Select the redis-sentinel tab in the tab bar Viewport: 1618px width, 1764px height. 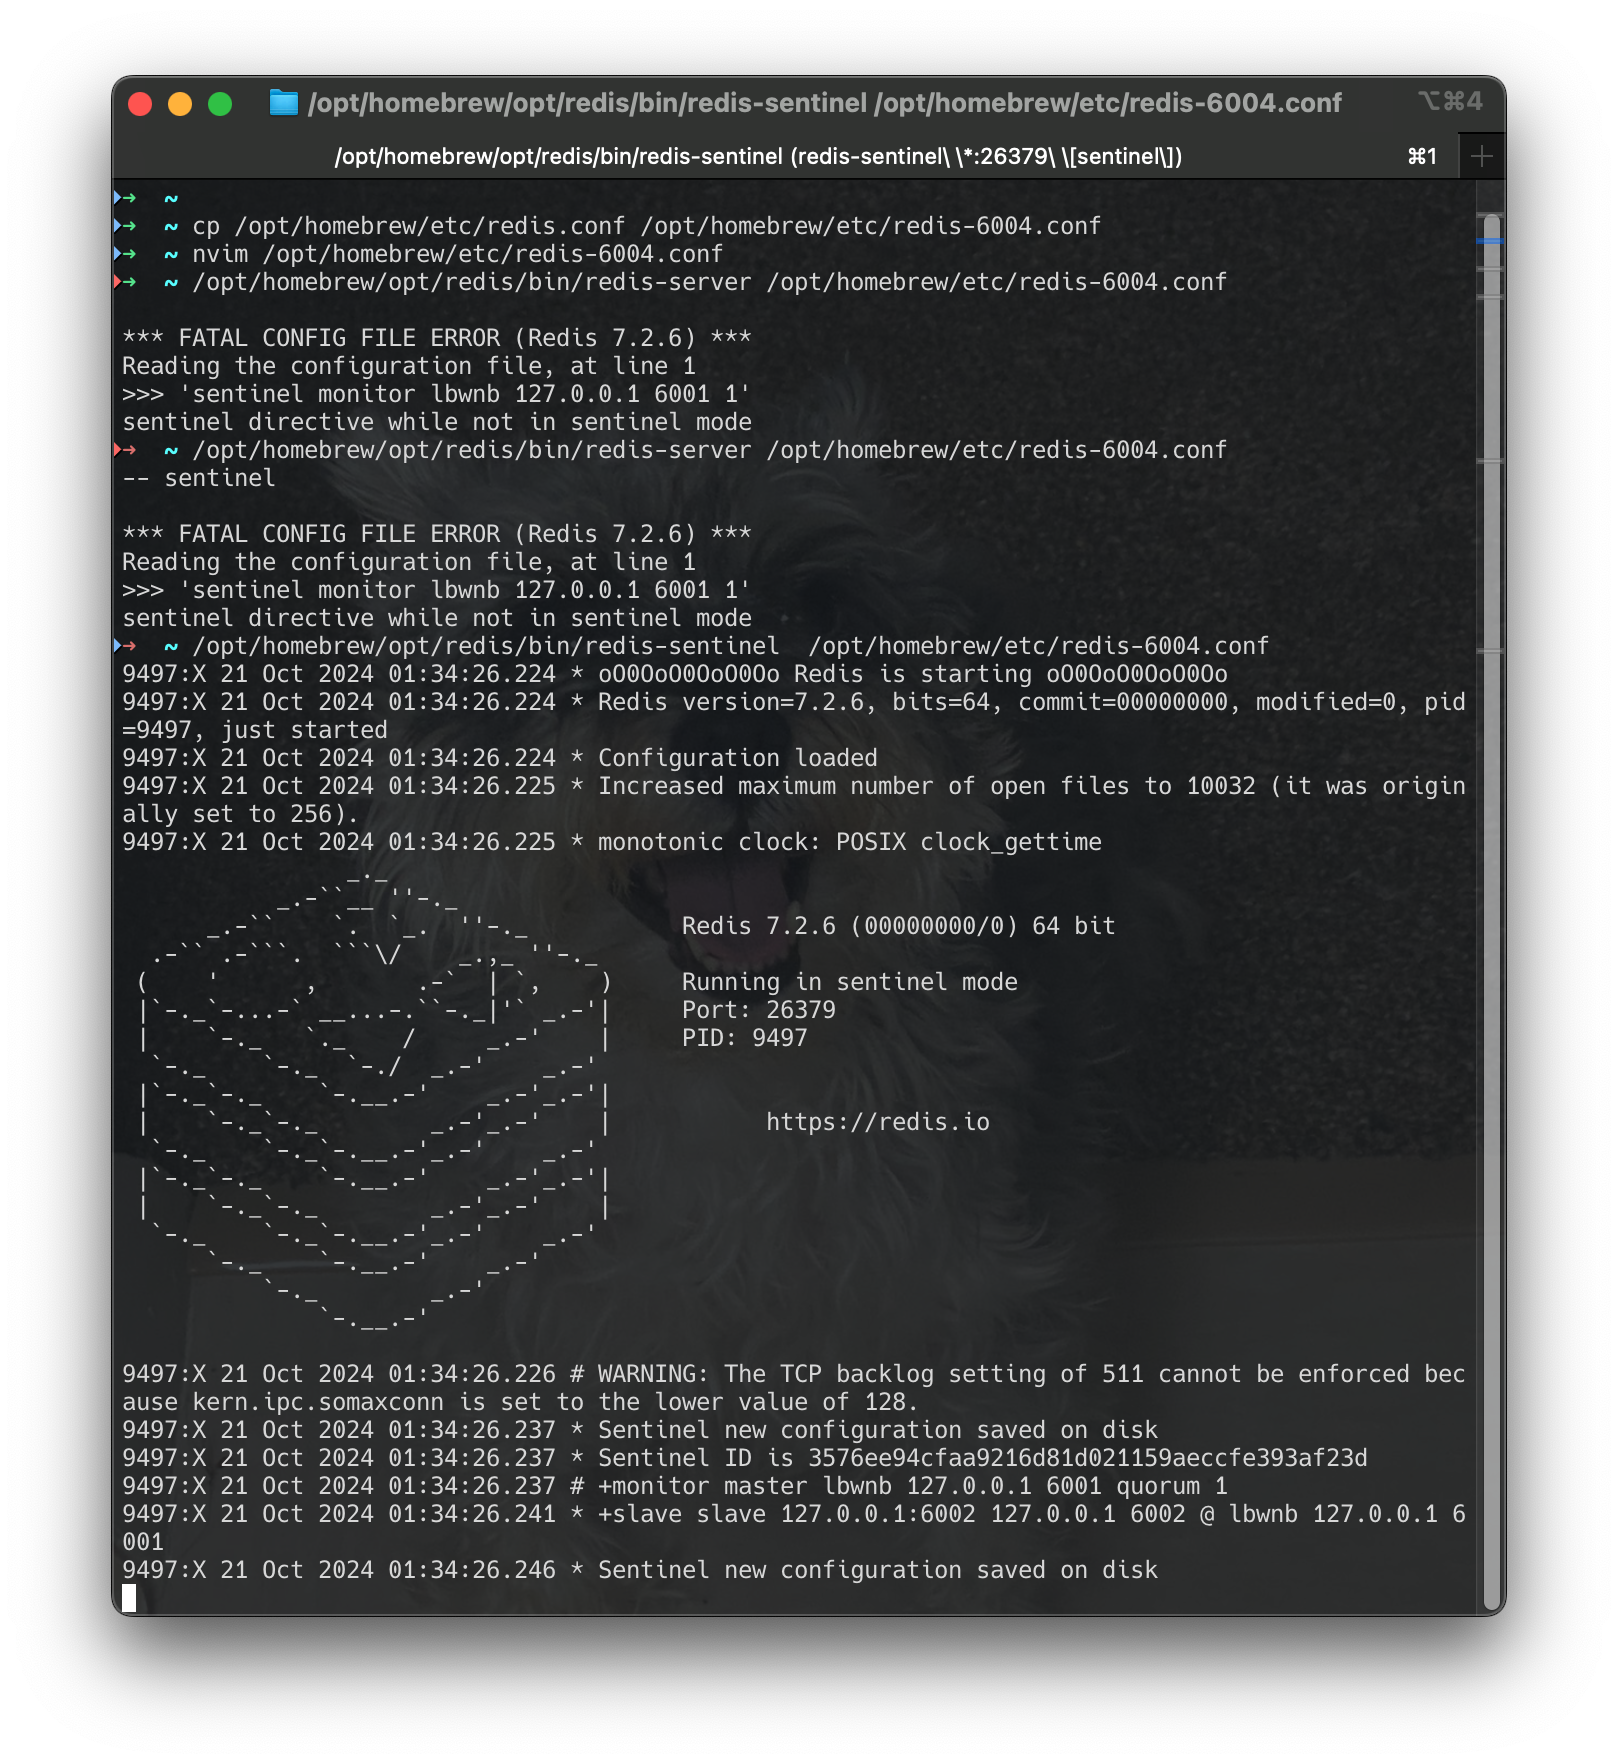tap(758, 156)
